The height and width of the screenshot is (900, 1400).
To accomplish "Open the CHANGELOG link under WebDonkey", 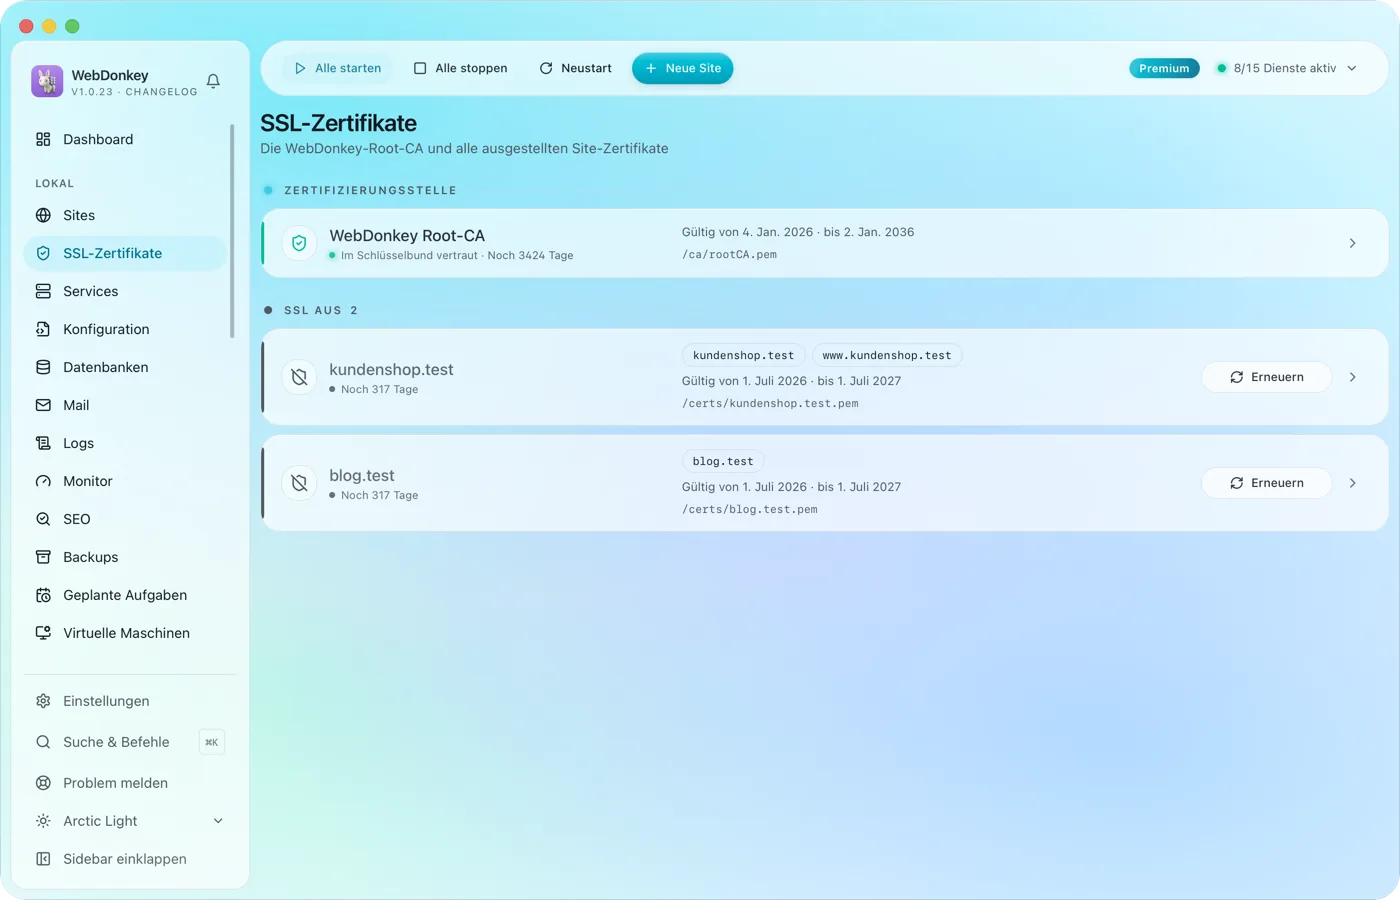I will coord(161,92).
